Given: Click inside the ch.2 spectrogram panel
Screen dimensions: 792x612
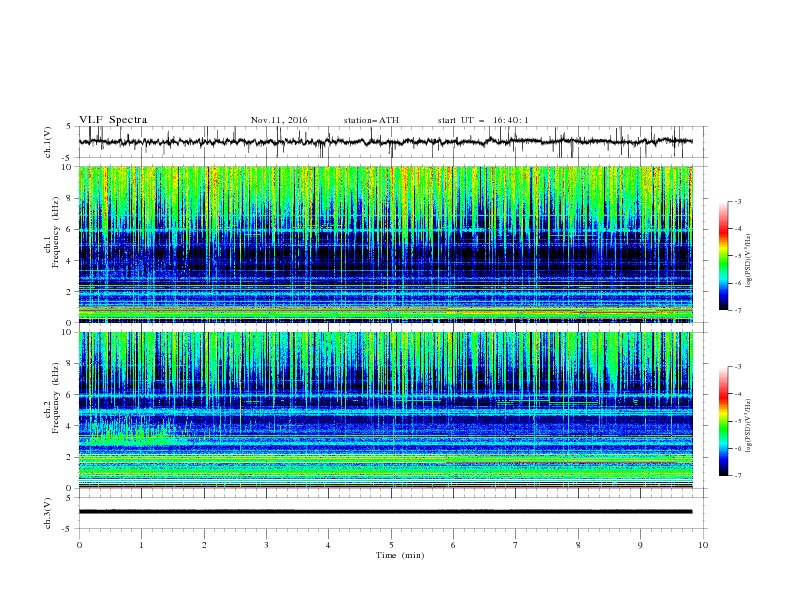Looking at the screenshot, I should [x=386, y=410].
